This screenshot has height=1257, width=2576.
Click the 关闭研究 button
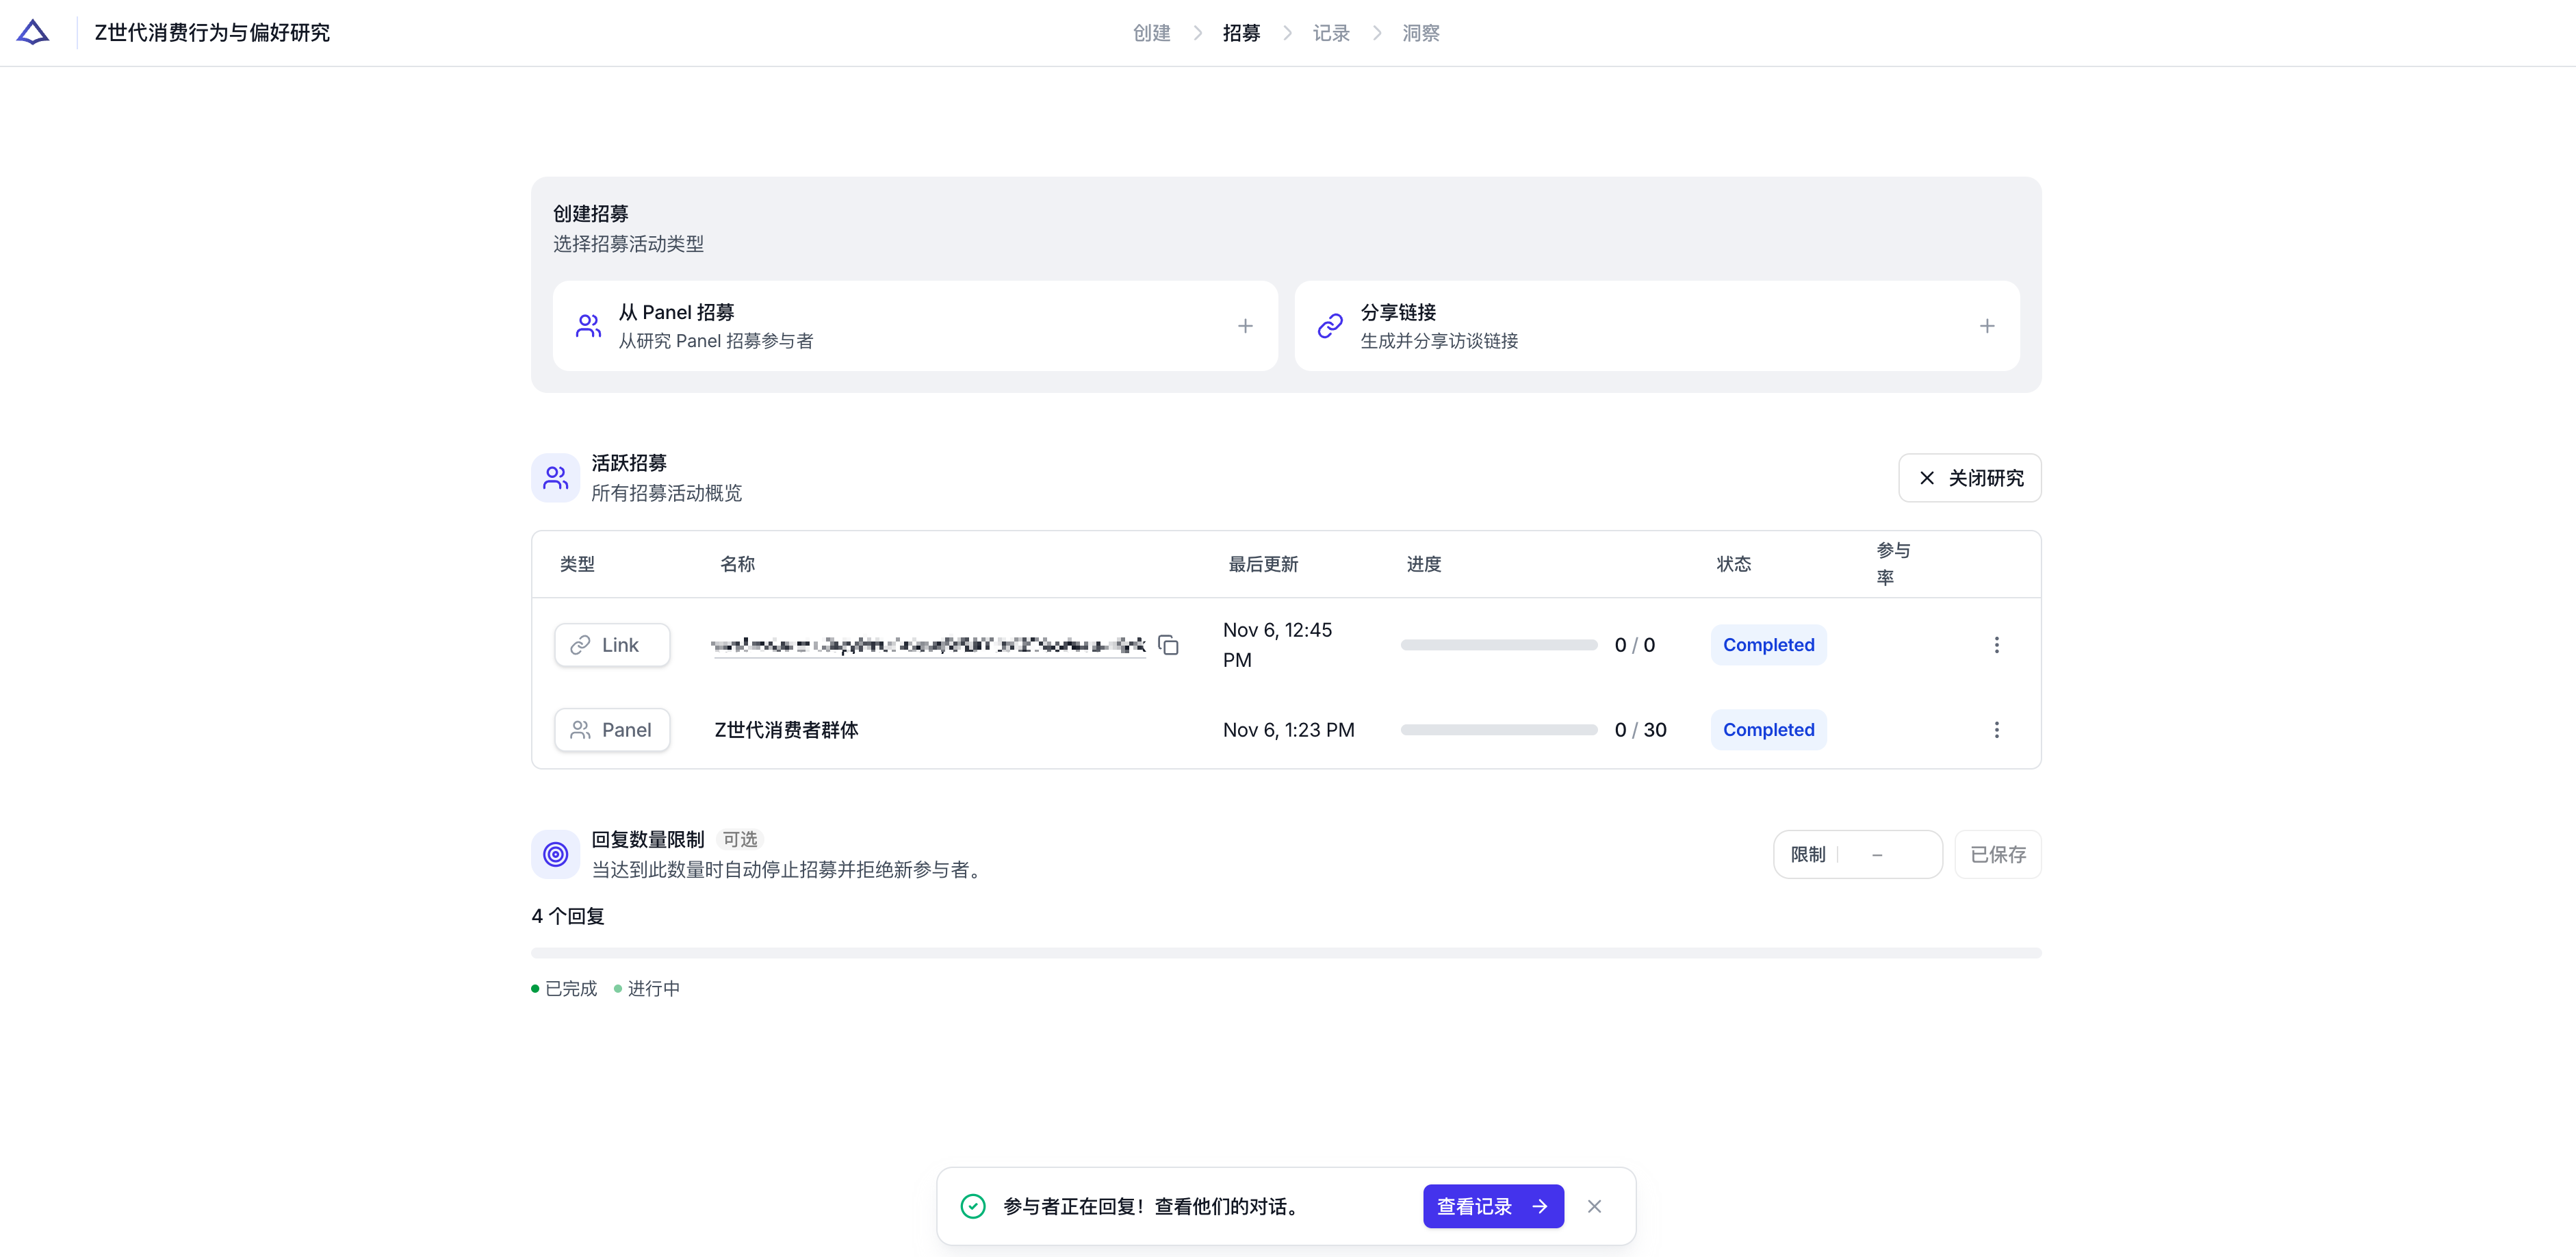pyautogui.click(x=1970, y=478)
